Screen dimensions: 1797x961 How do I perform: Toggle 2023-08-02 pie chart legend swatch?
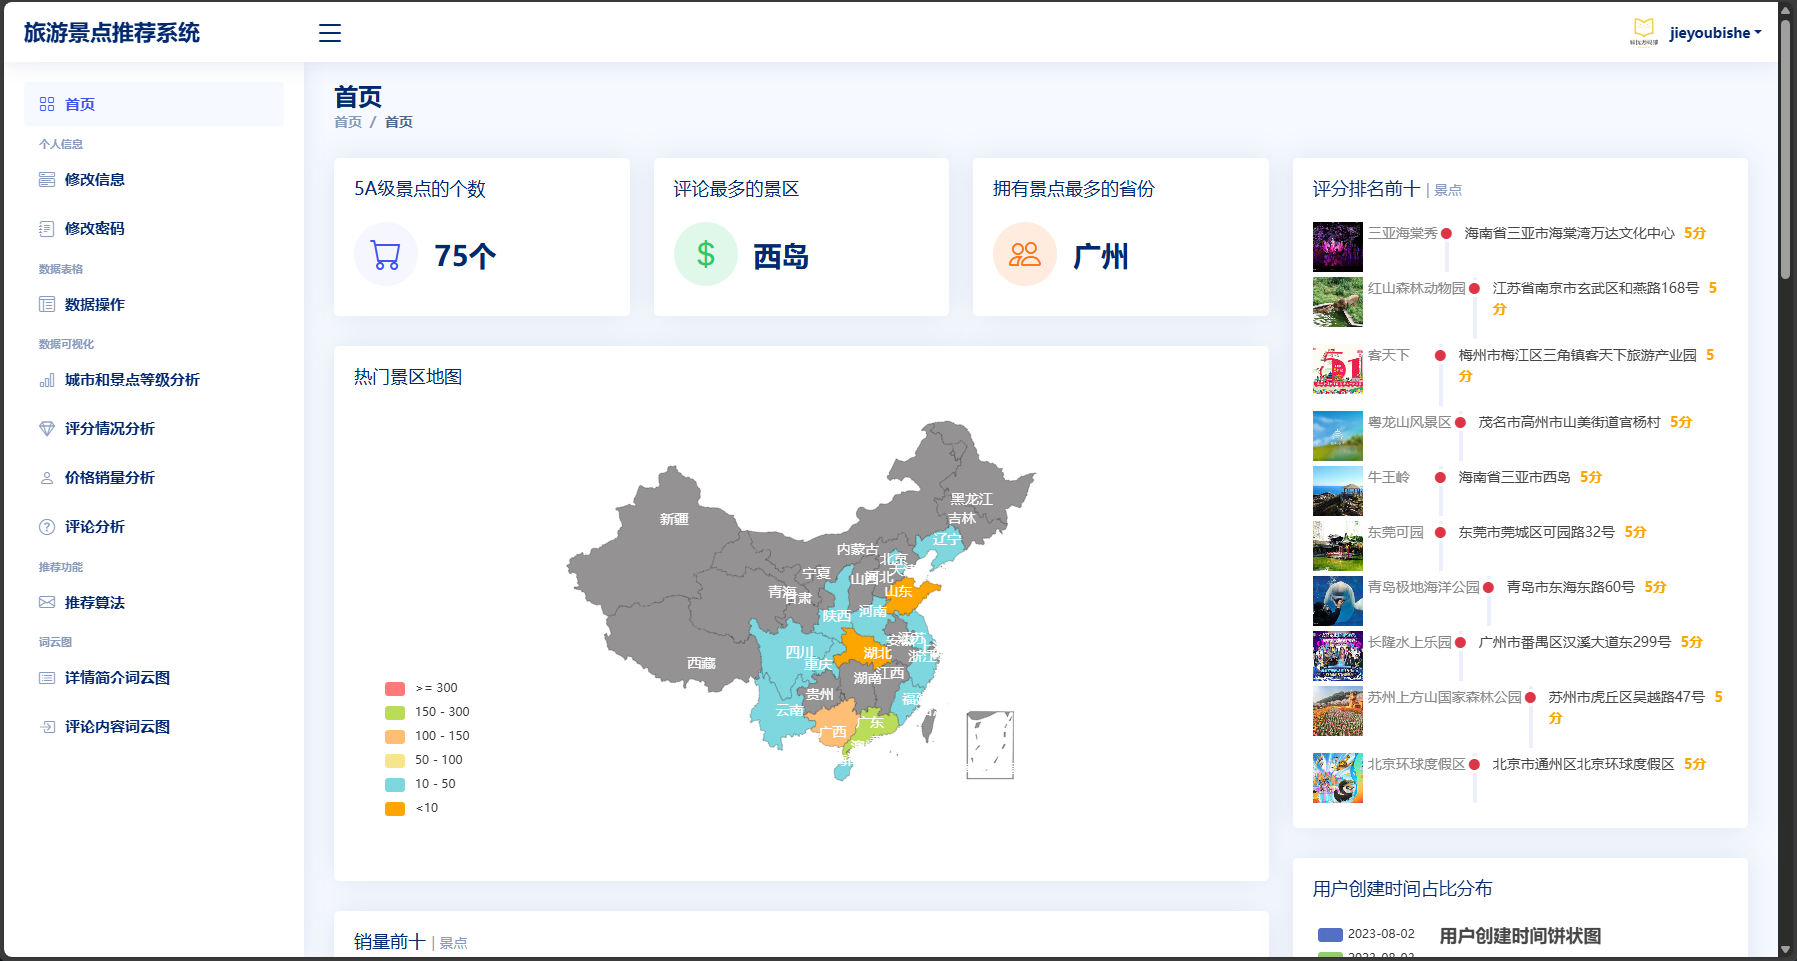click(1330, 934)
